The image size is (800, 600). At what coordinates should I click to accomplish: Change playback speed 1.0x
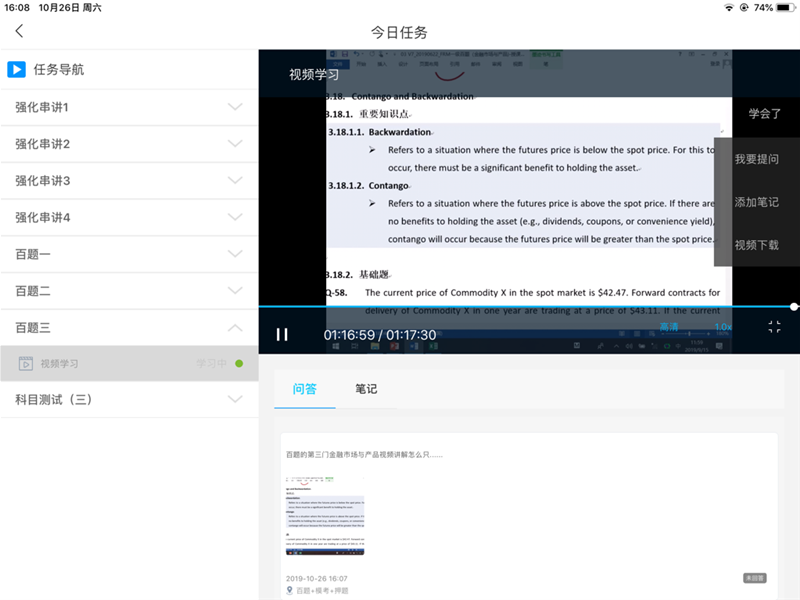tap(722, 327)
